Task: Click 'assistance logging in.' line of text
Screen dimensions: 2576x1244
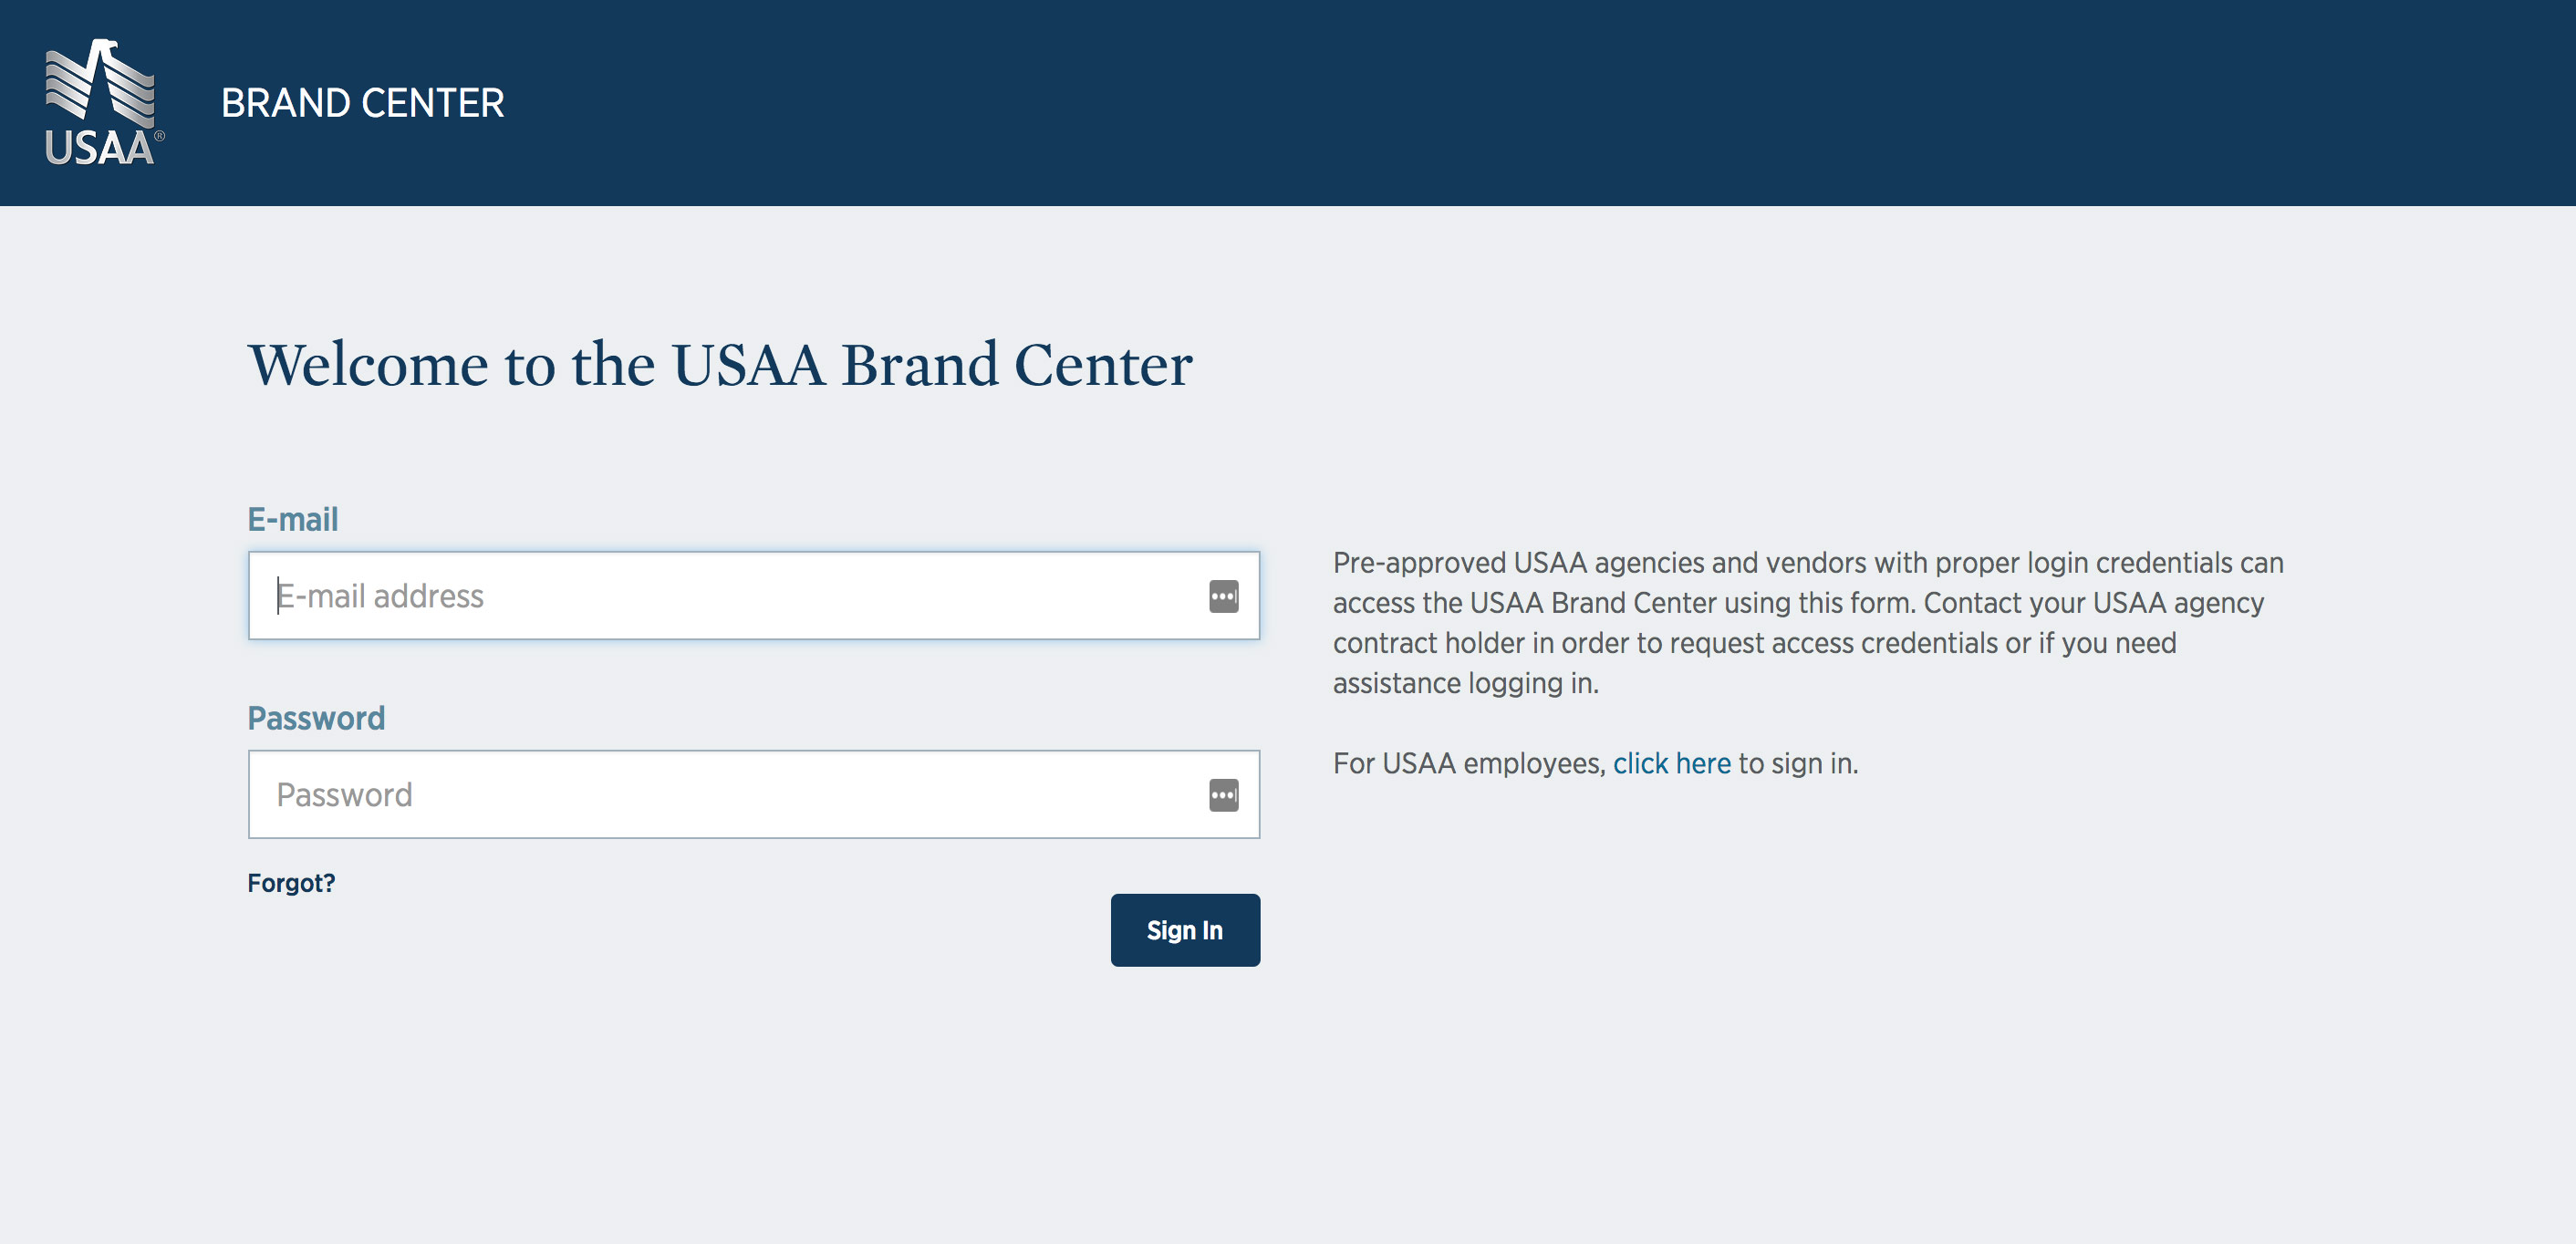Action: tap(1466, 683)
